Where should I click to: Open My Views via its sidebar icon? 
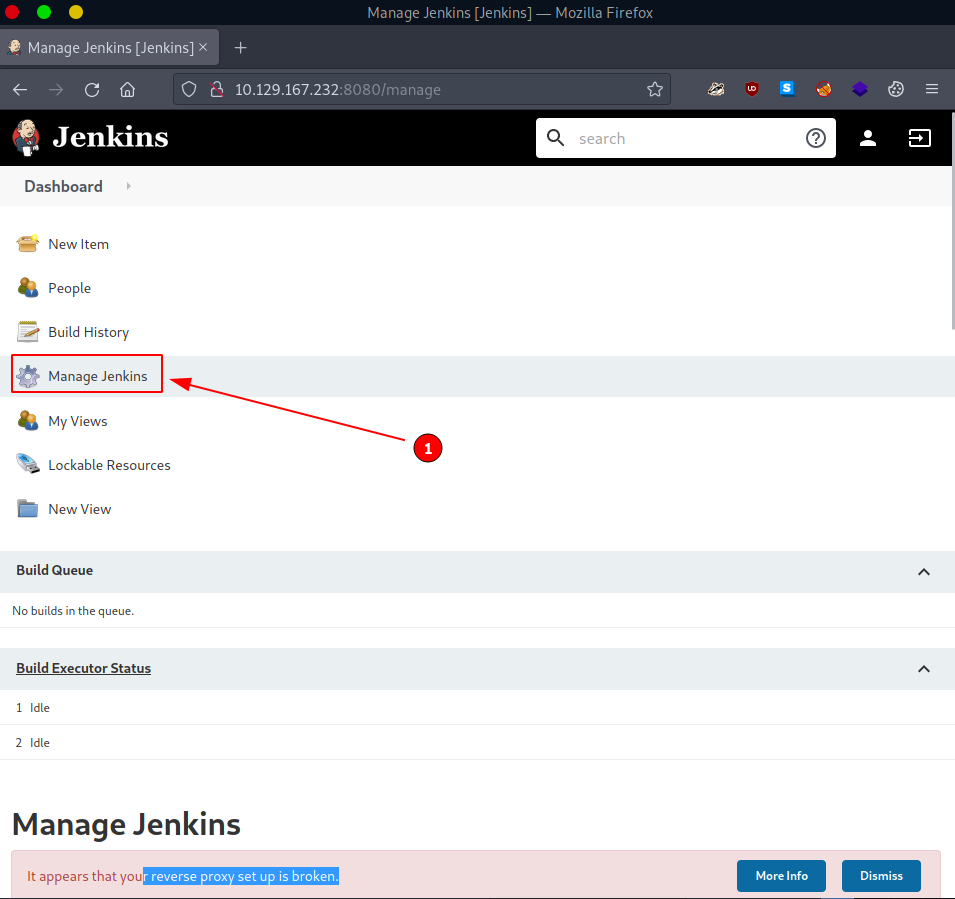[x=28, y=420]
